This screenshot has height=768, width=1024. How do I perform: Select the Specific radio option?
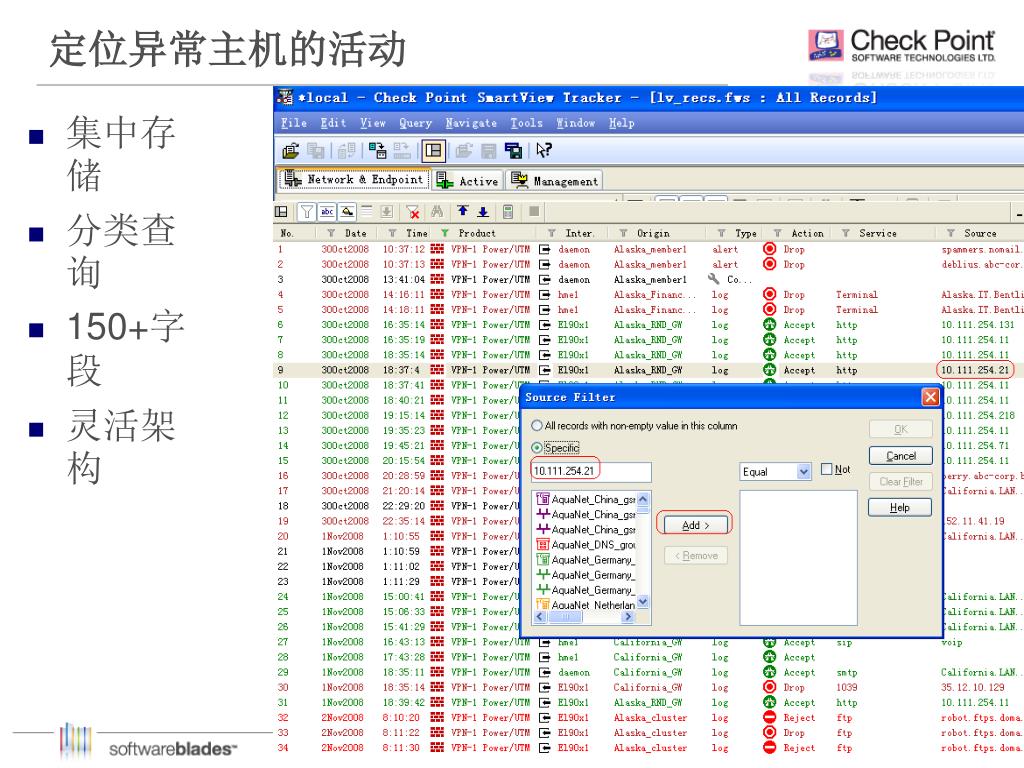537,448
